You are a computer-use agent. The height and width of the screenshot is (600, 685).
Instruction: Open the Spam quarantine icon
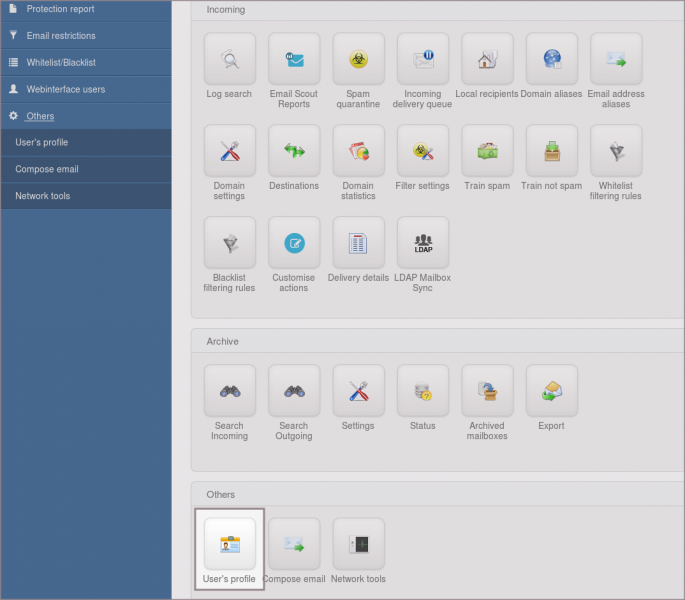(x=358, y=59)
